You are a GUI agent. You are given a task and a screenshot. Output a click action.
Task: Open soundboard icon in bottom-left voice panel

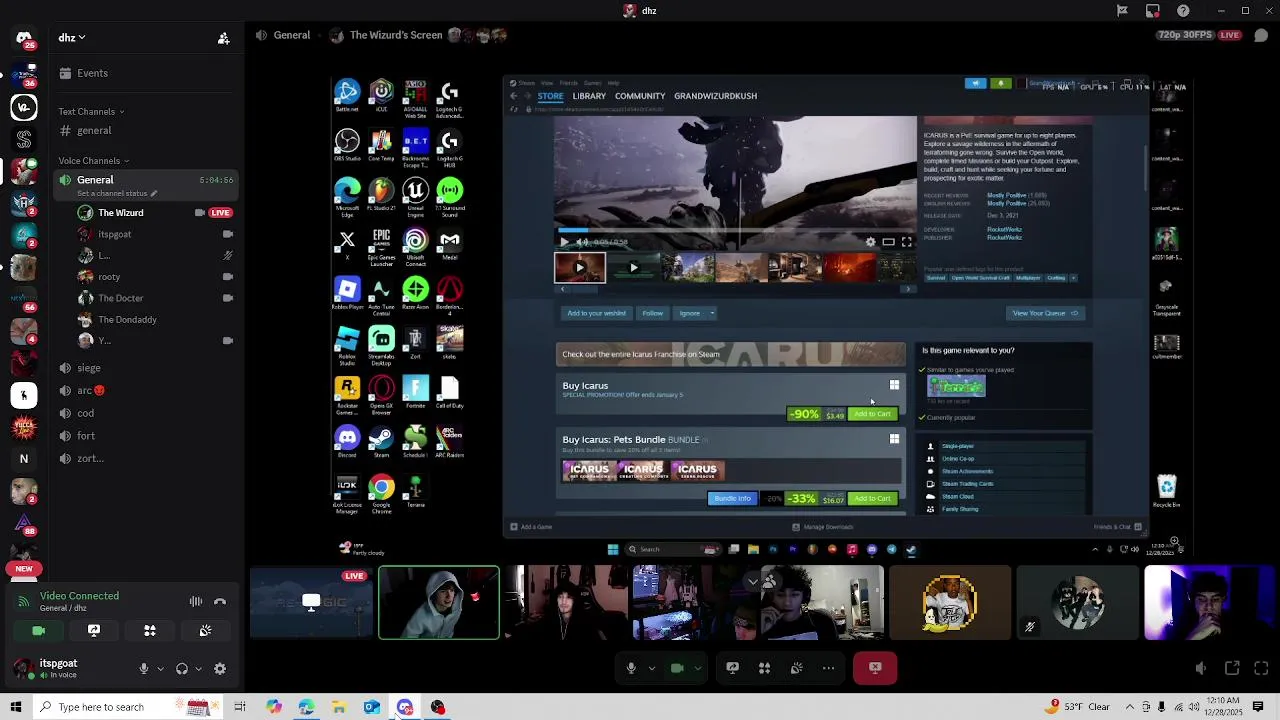point(205,631)
